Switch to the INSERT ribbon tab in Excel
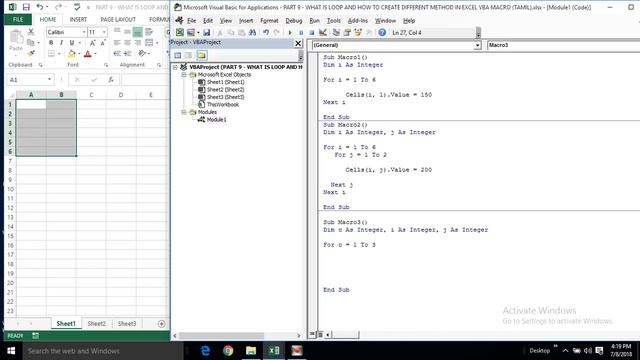The width and height of the screenshot is (640, 360). (x=78, y=19)
